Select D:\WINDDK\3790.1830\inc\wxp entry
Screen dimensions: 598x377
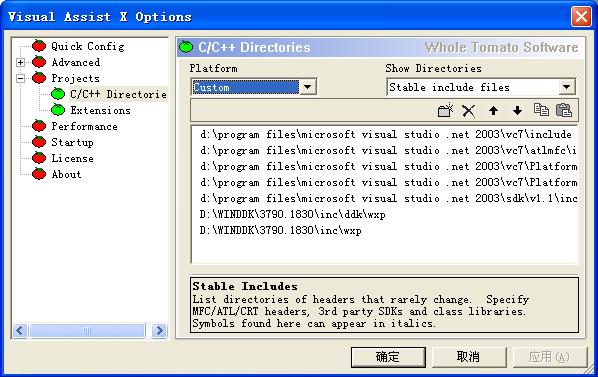coord(280,230)
